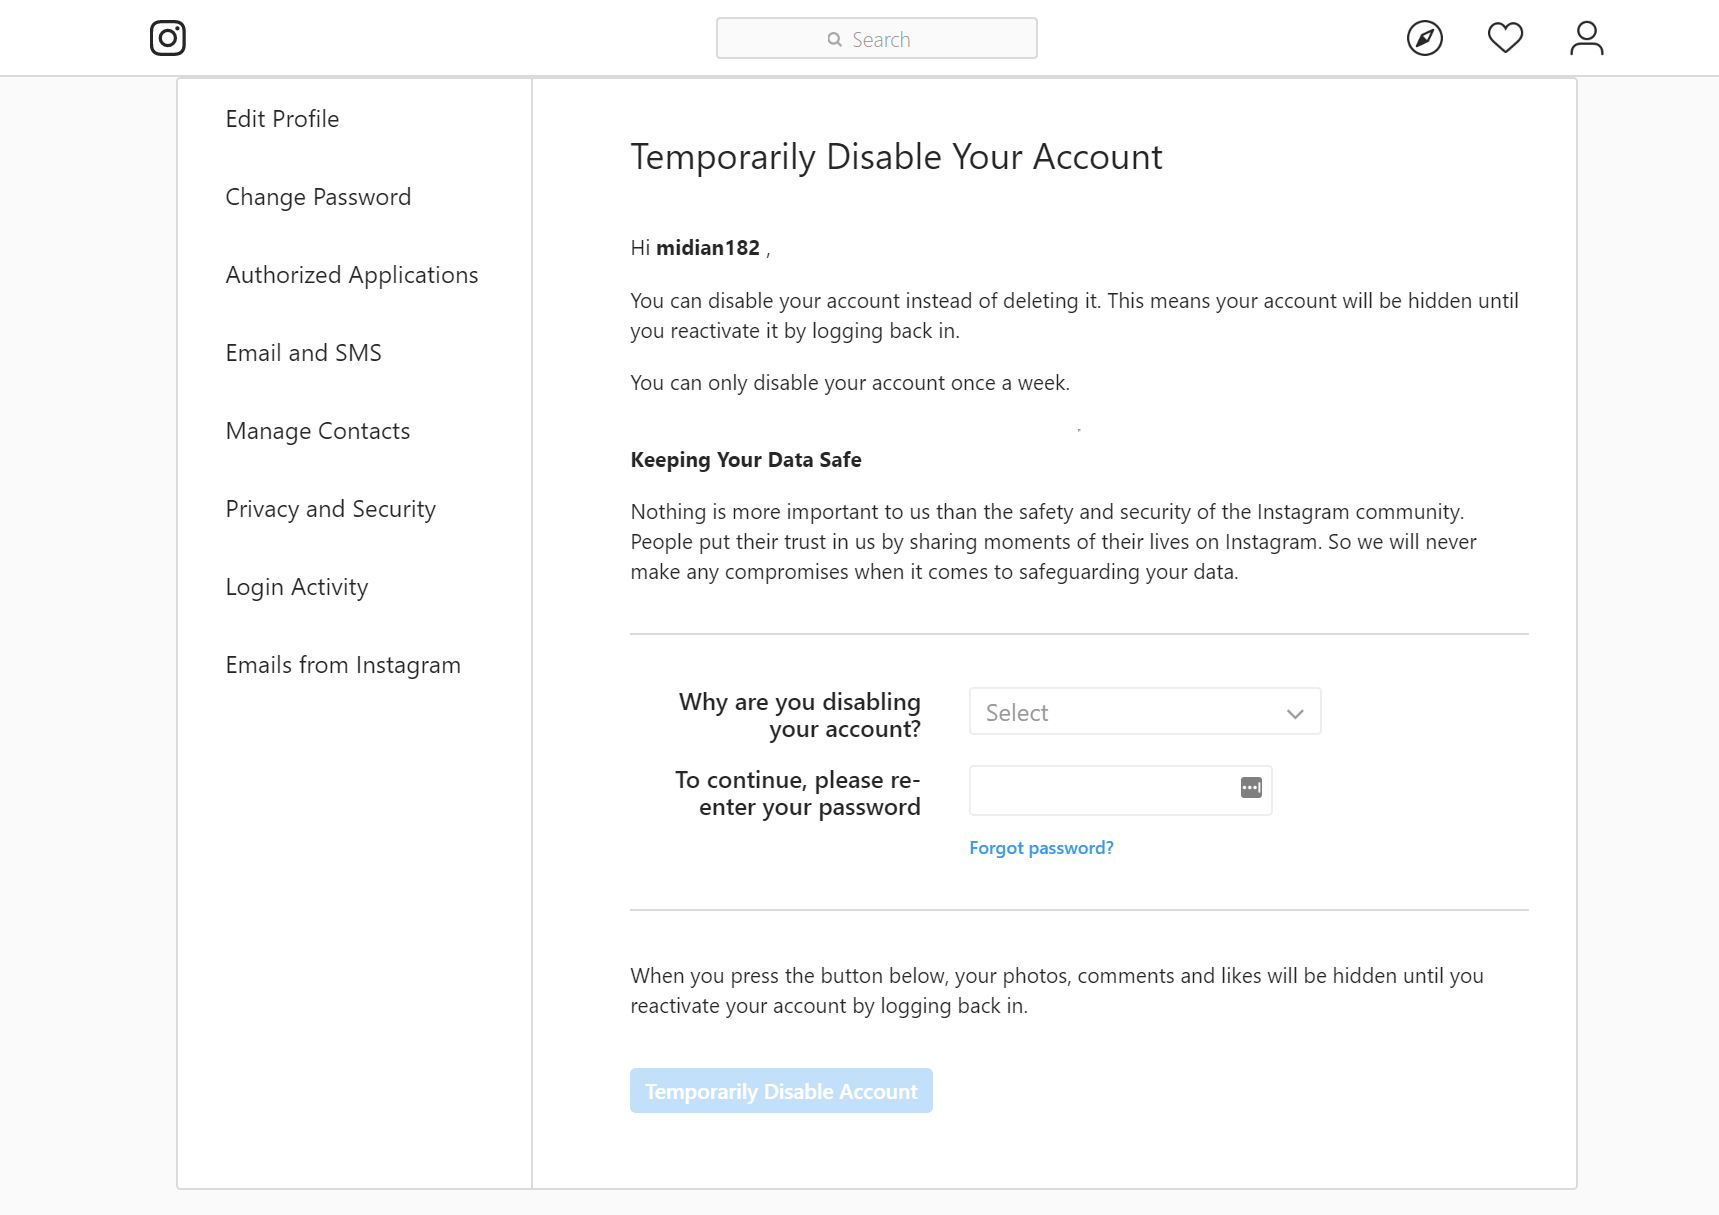The image size is (1719, 1215).
Task: Open Emails from Instagram section
Action: tap(342, 665)
